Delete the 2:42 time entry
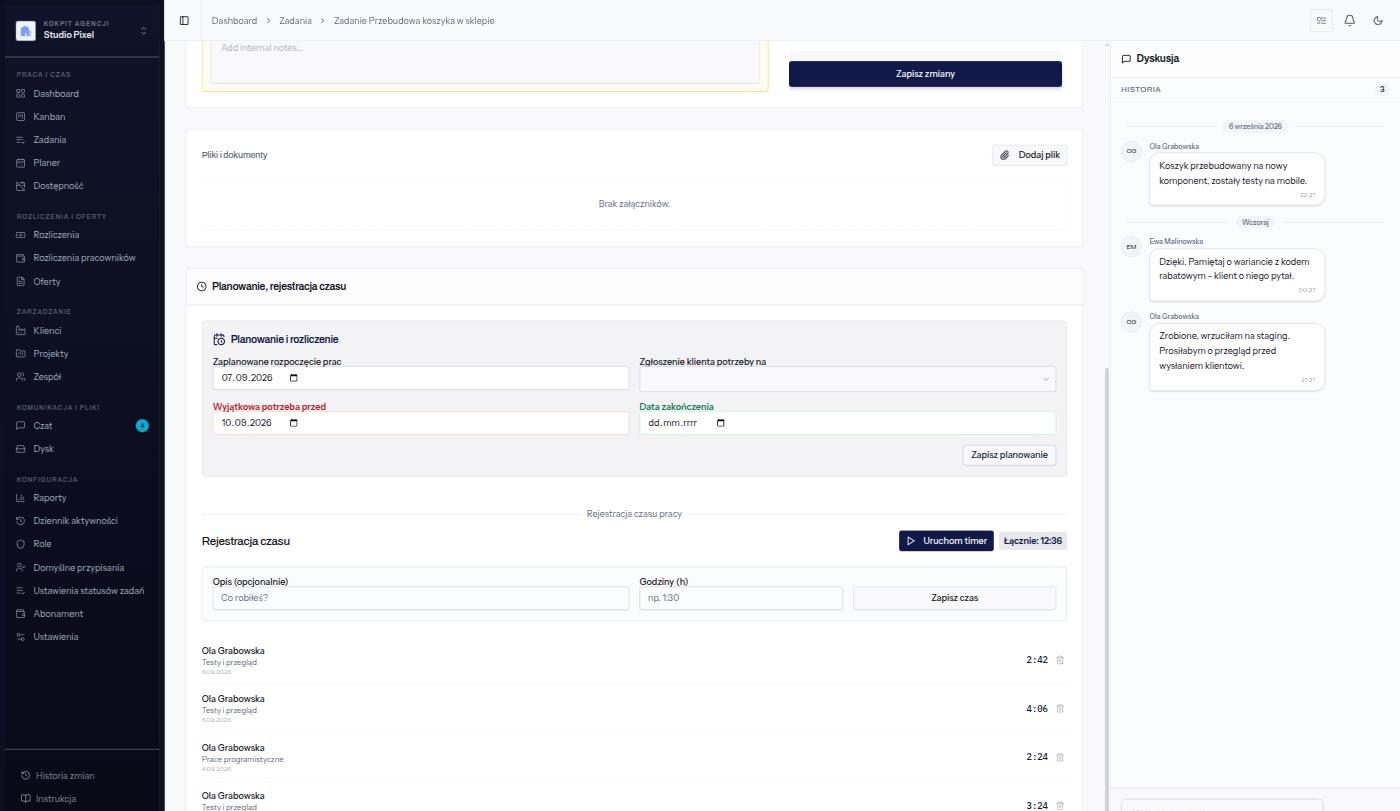Viewport: 1400px width, 811px height. pos(1060,660)
